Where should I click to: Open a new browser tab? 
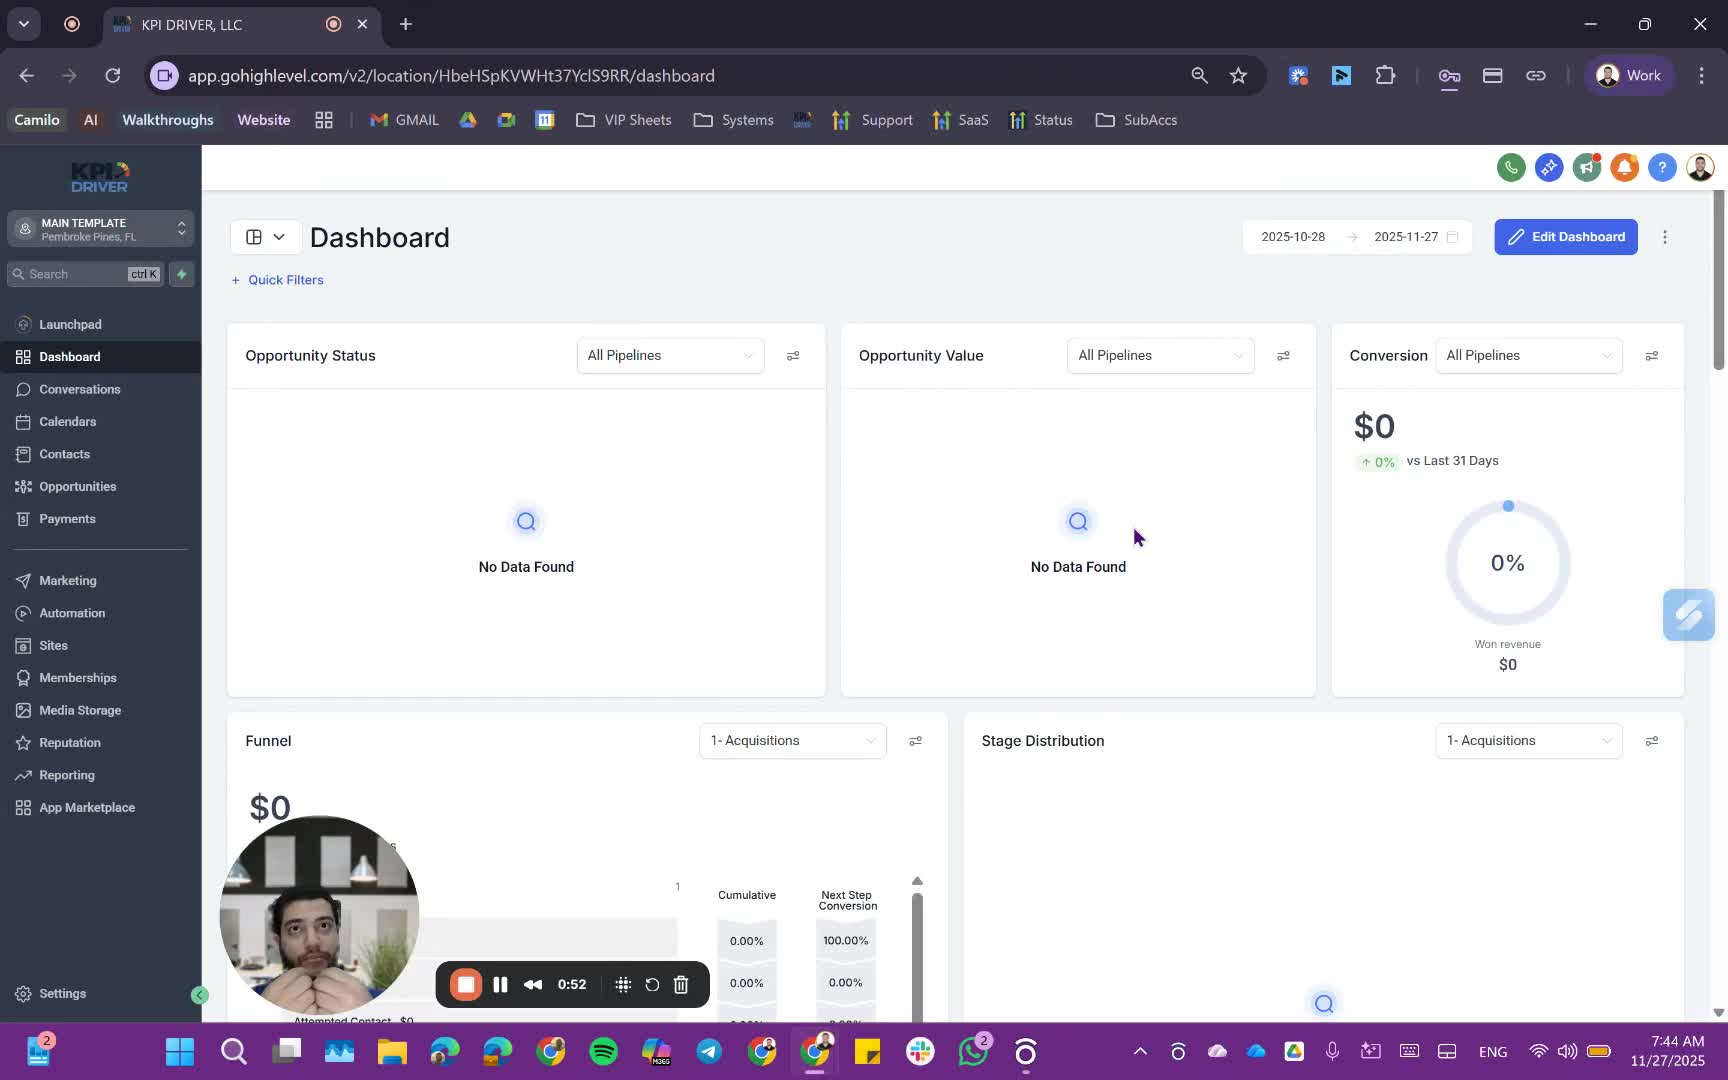(x=405, y=24)
